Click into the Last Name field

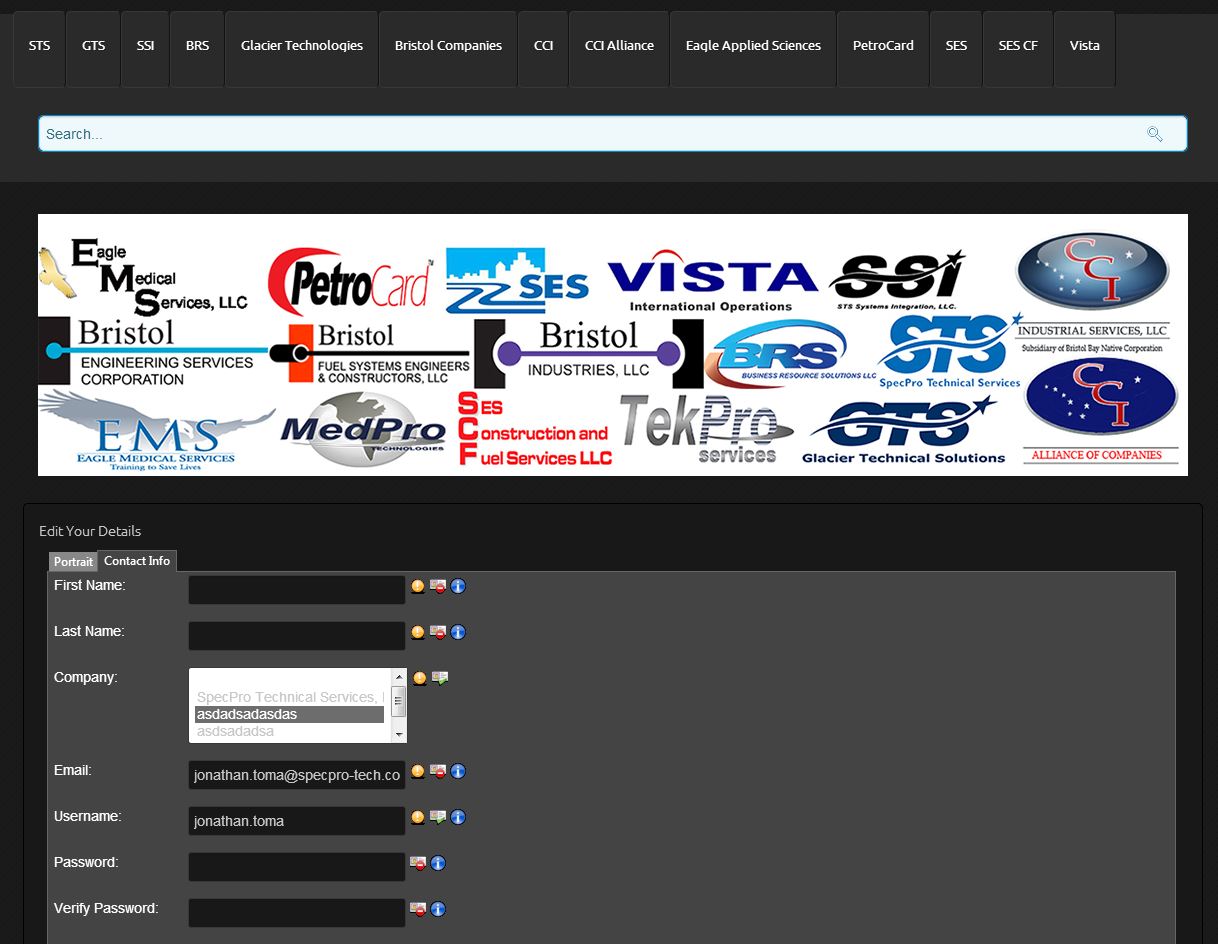click(297, 636)
